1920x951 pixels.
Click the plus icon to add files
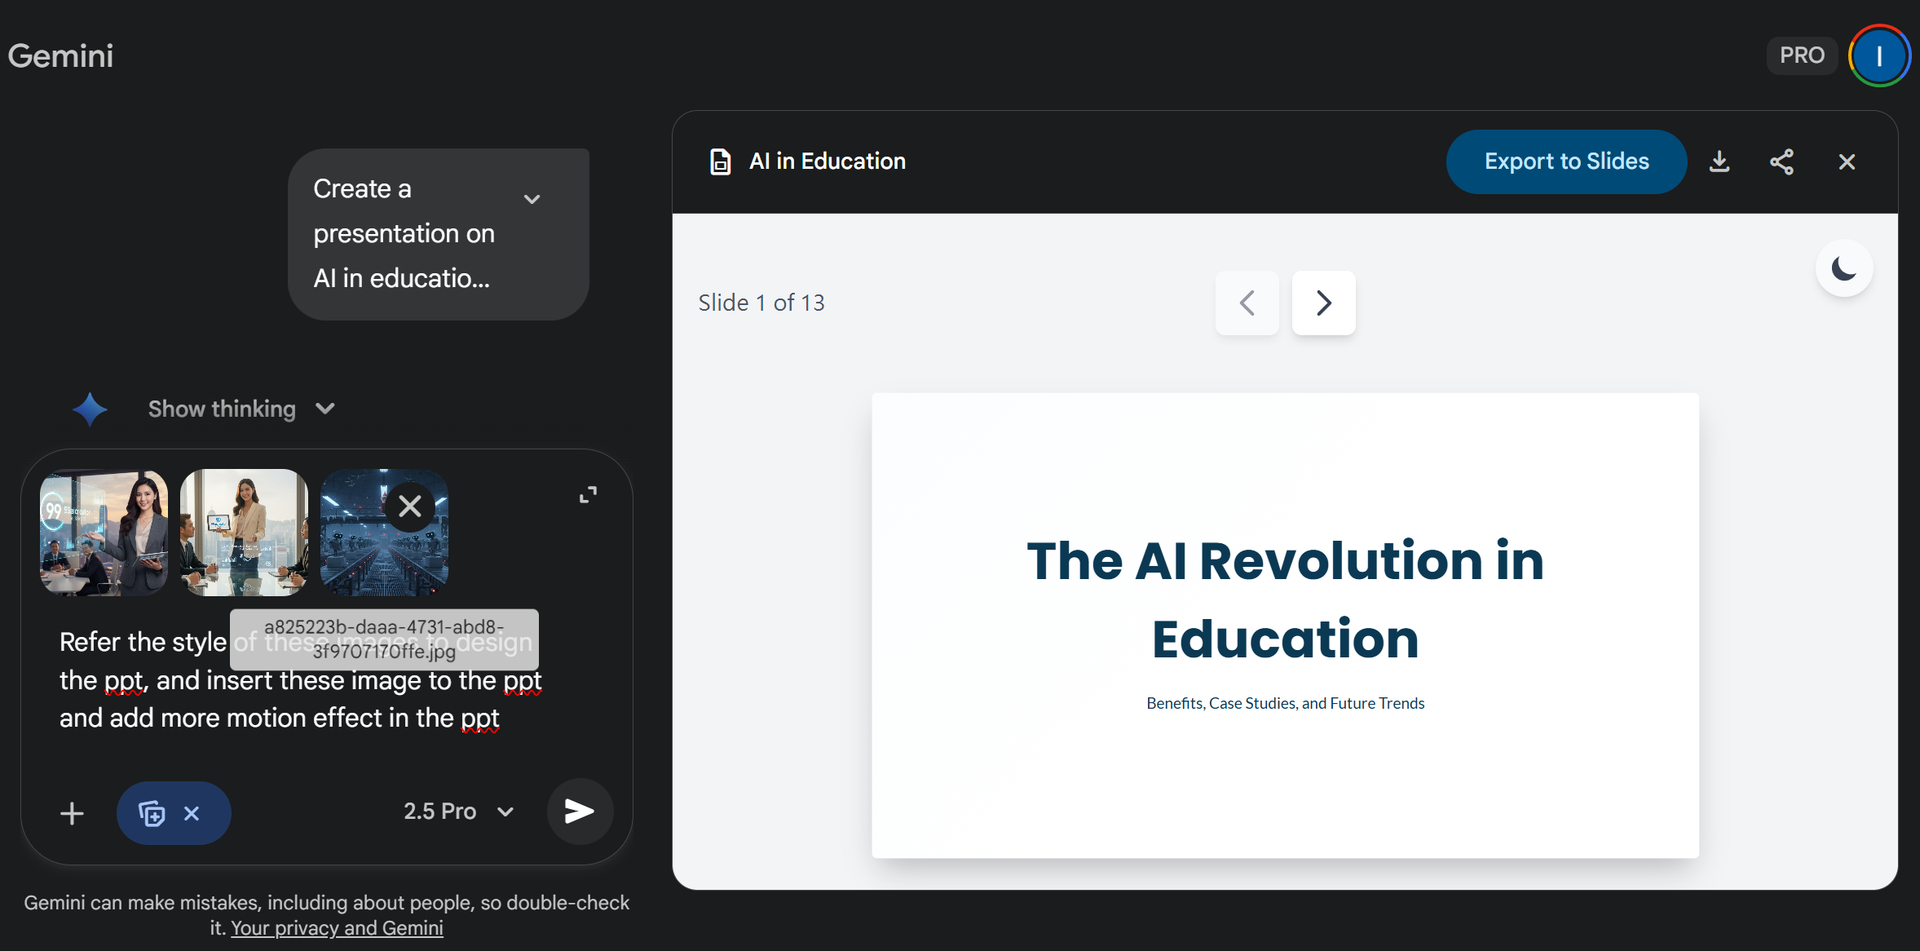[x=72, y=813]
